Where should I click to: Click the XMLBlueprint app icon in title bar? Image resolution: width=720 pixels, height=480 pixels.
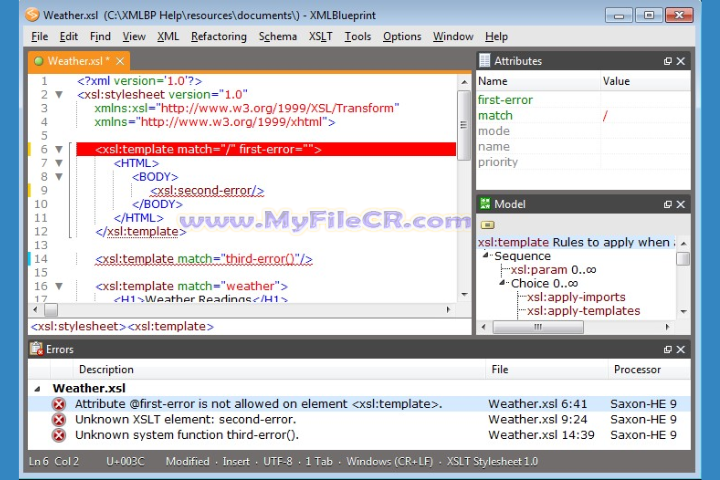point(33,15)
